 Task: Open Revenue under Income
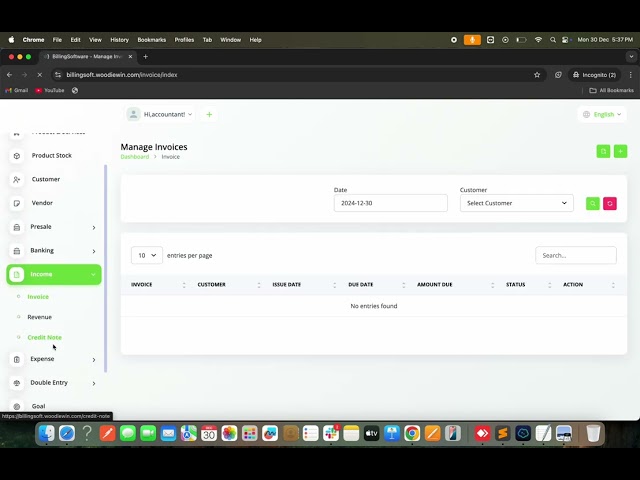click(x=39, y=317)
